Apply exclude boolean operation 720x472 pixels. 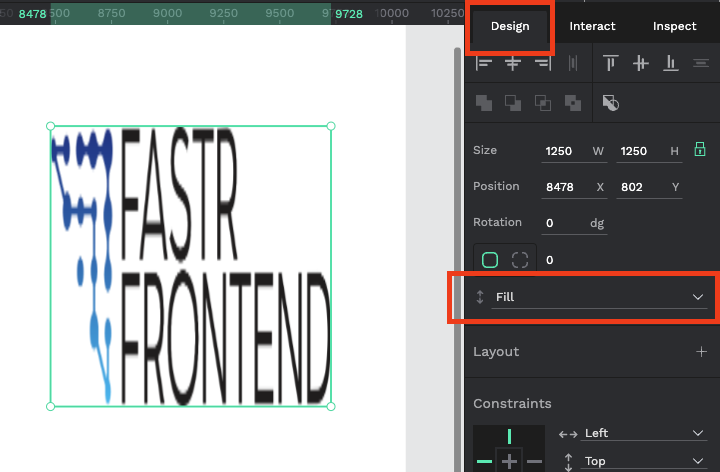pos(573,103)
